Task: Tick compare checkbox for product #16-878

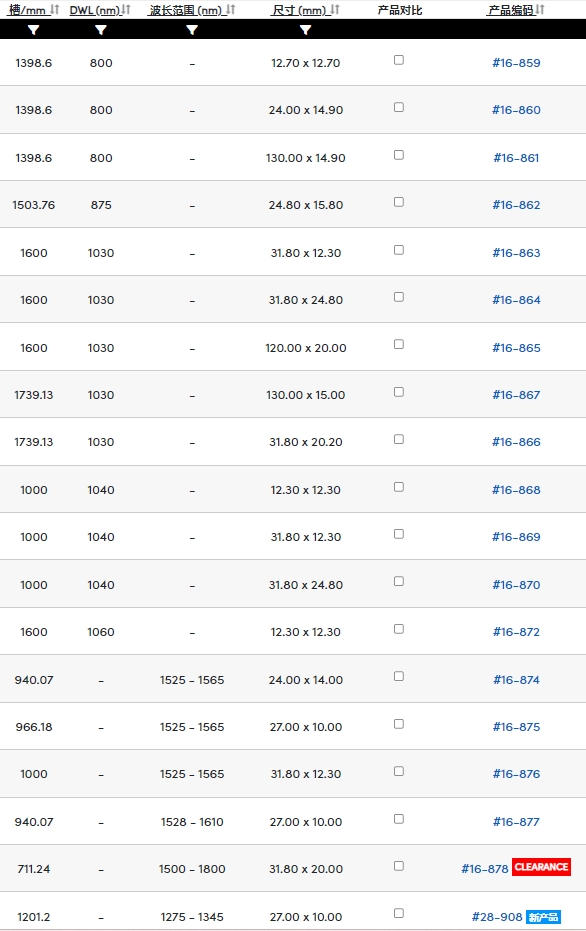Action: click(x=399, y=866)
